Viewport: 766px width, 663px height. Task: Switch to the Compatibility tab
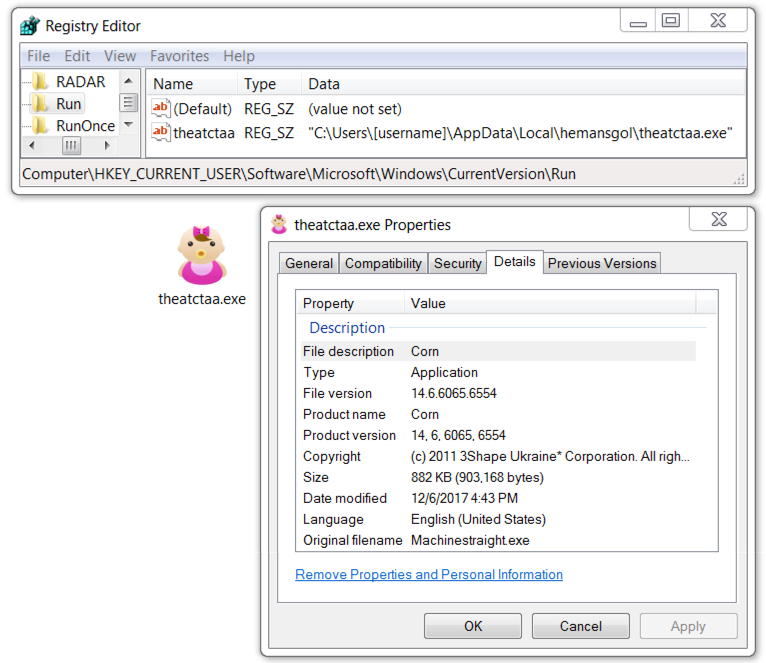(x=383, y=263)
